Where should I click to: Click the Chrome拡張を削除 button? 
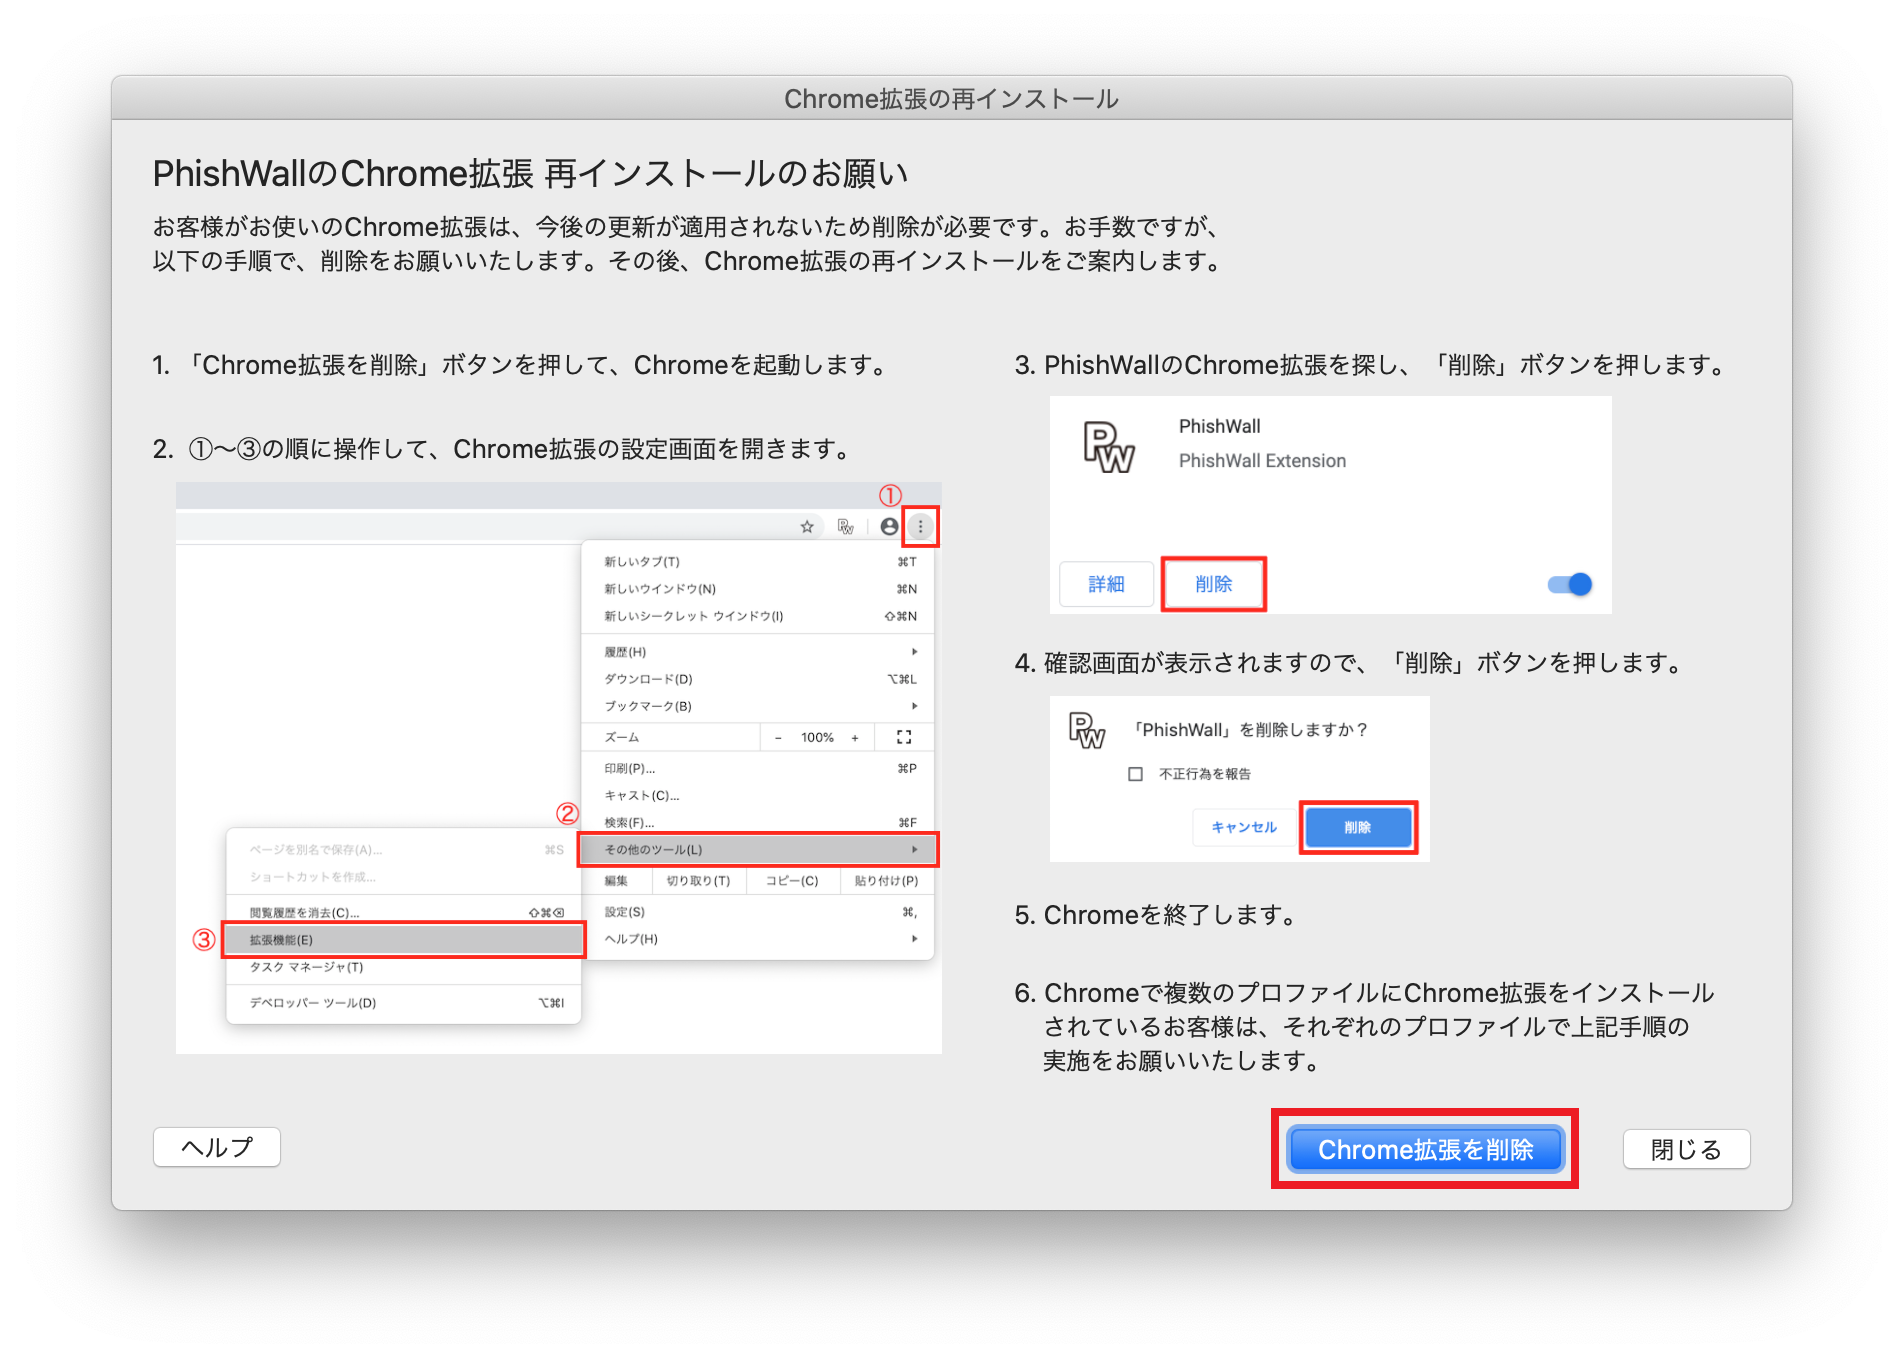coord(1425,1149)
